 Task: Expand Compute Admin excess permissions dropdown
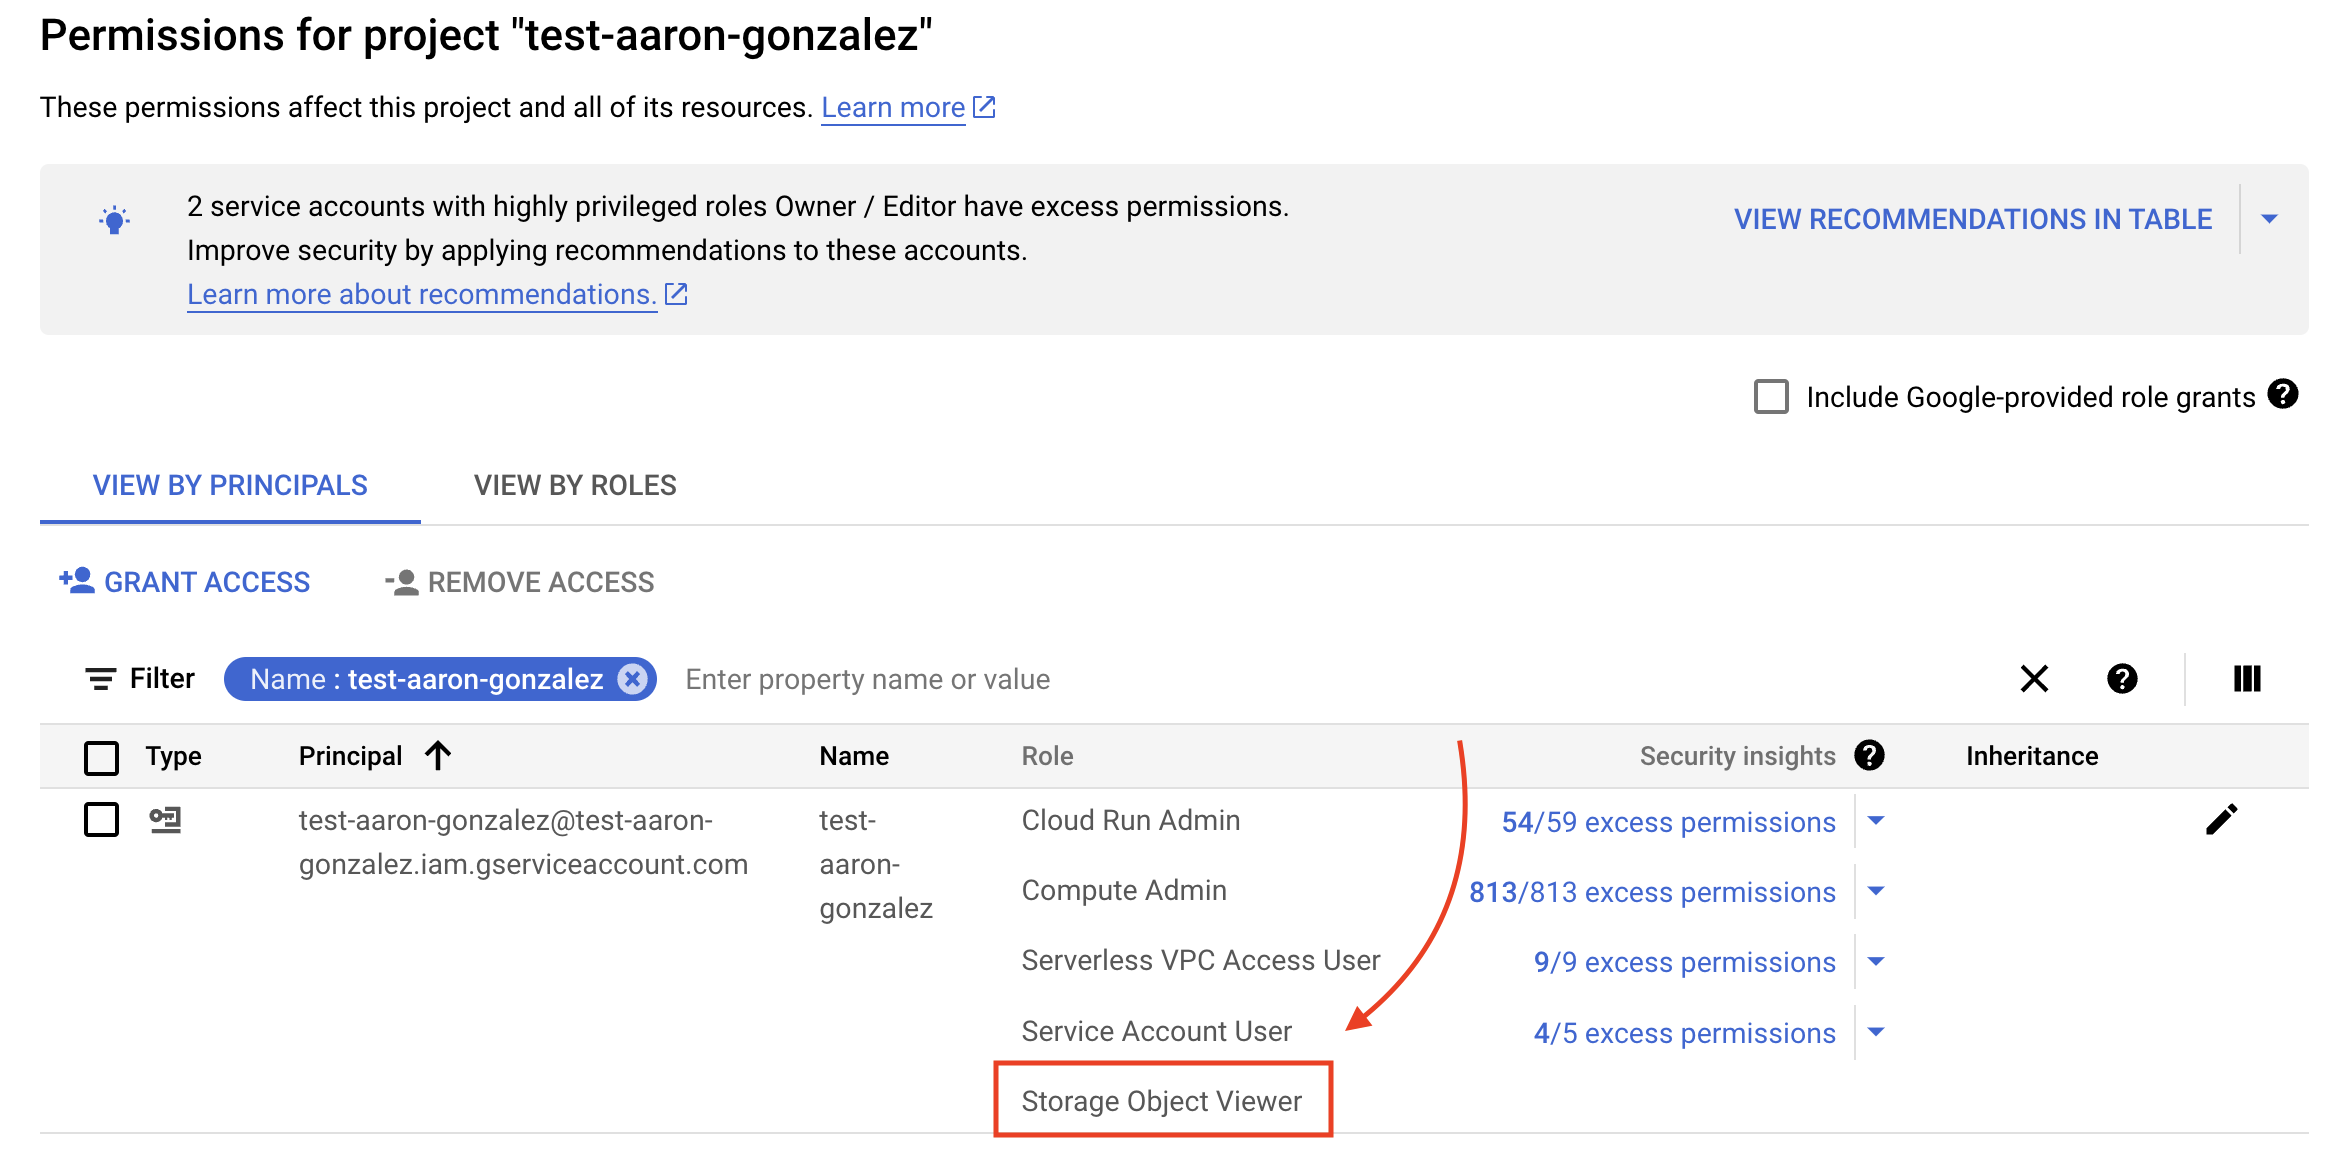click(x=1876, y=891)
